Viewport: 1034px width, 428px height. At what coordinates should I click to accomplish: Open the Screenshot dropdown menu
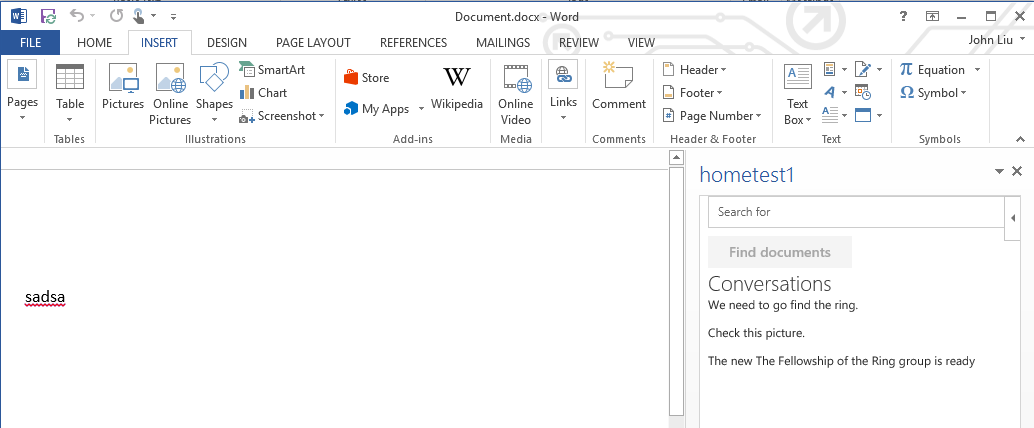point(283,116)
